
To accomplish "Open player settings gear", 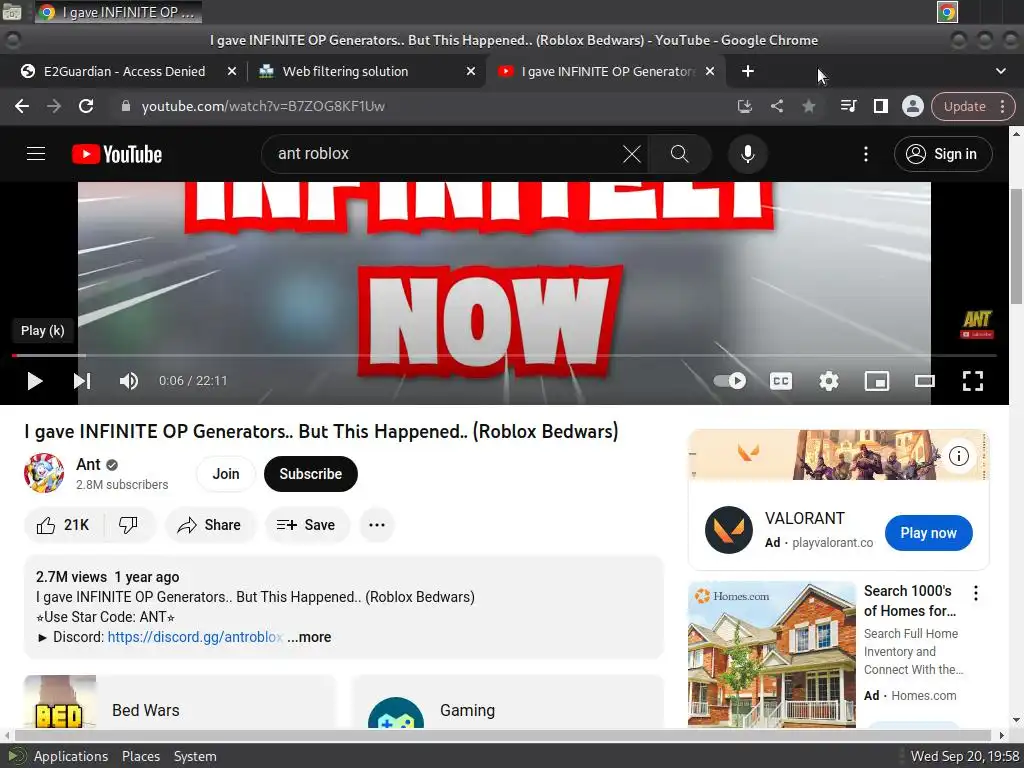I will [829, 381].
